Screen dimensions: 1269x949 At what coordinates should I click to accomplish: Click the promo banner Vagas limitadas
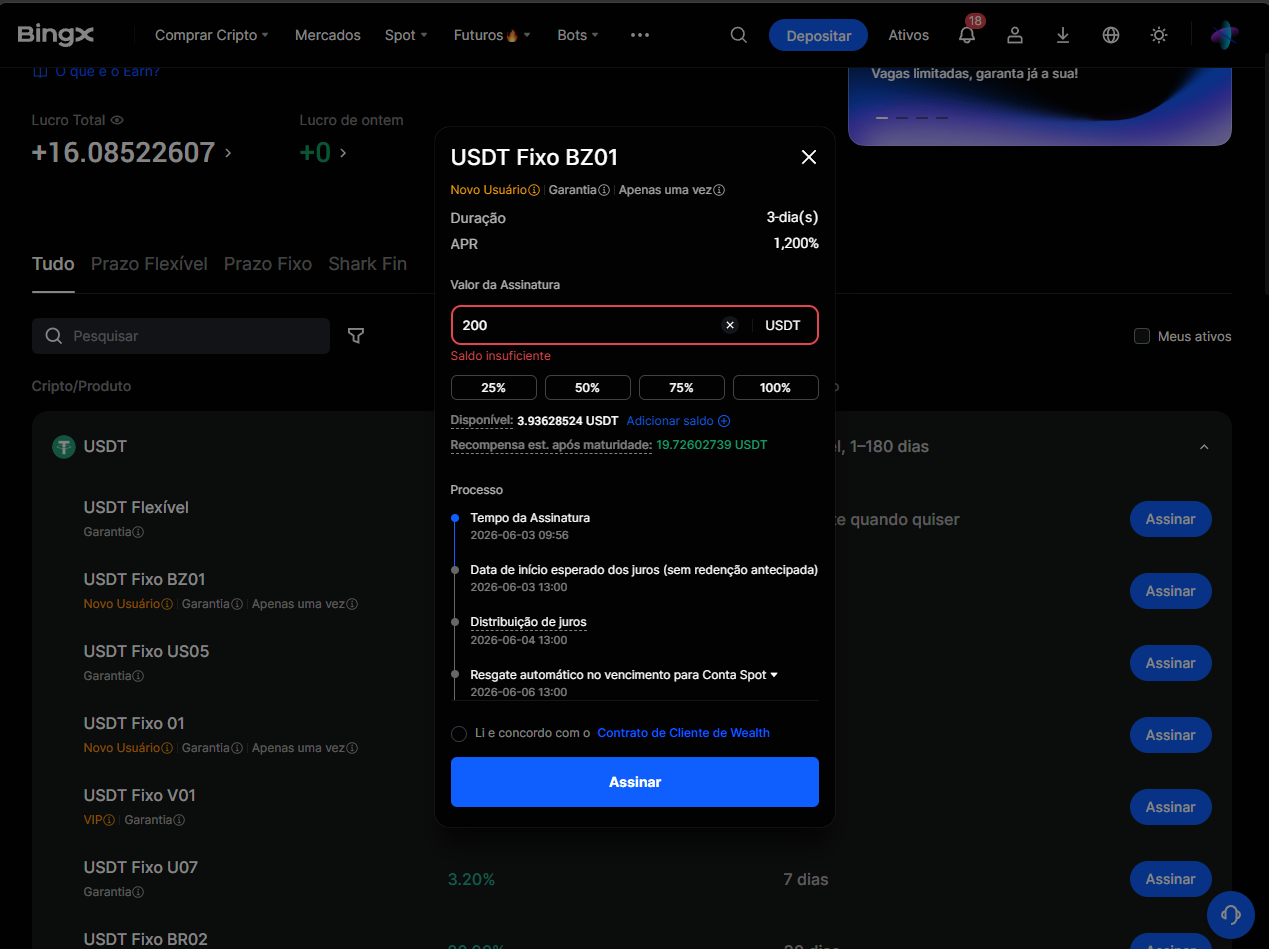tap(1040, 106)
